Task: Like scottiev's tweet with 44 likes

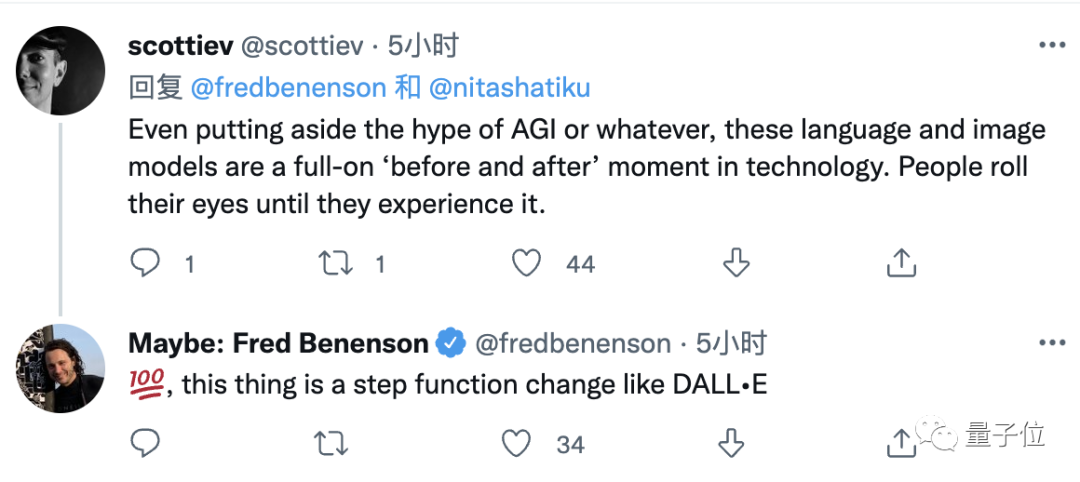Action: click(526, 263)
